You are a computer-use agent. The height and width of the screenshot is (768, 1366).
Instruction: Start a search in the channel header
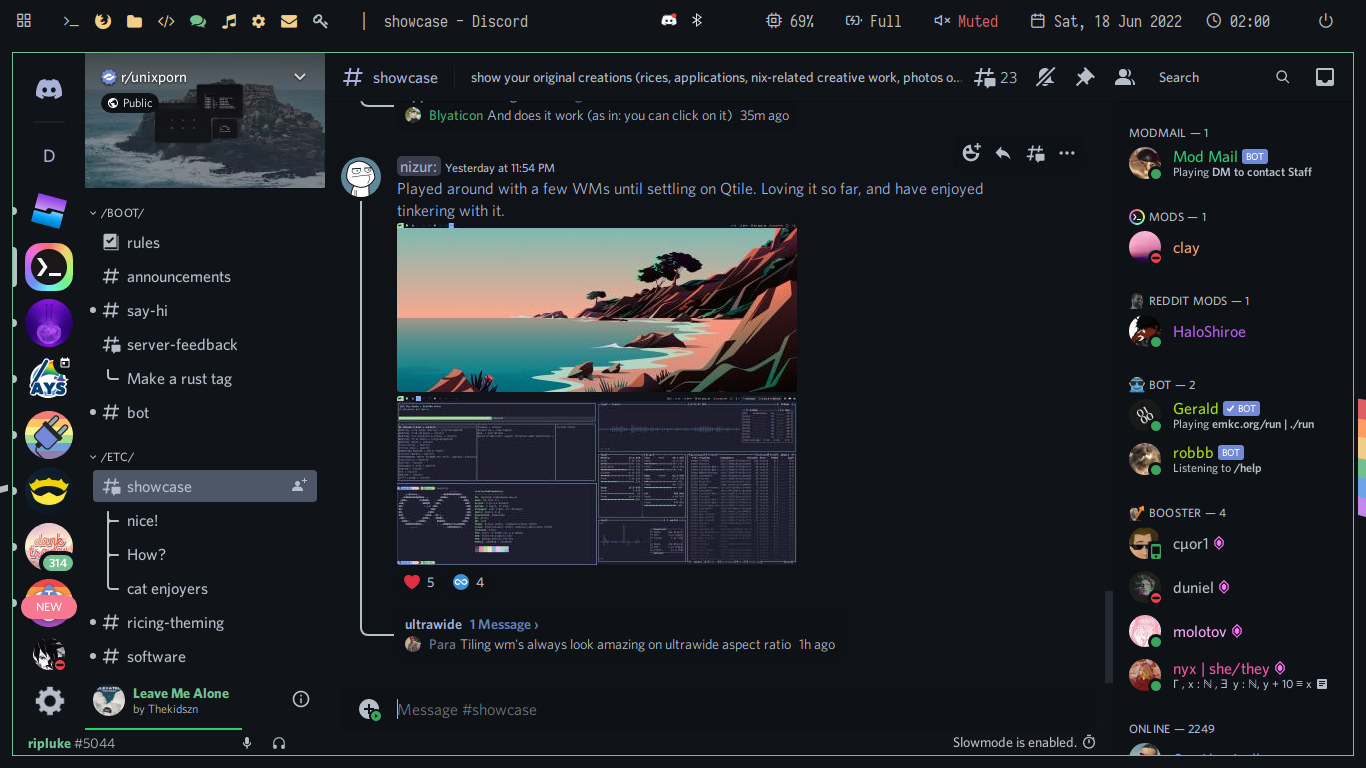click(x=1283, y=77)
